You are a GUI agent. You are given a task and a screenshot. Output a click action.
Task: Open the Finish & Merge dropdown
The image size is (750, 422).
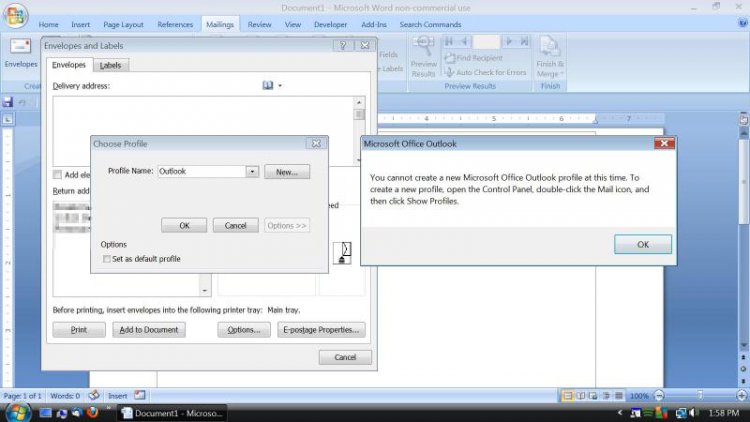(550, 56)
